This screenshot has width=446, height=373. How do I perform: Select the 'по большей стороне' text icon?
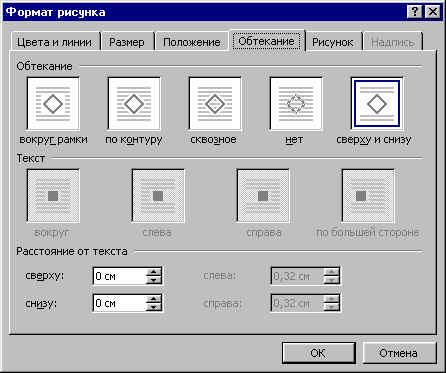tap(368, 196)
